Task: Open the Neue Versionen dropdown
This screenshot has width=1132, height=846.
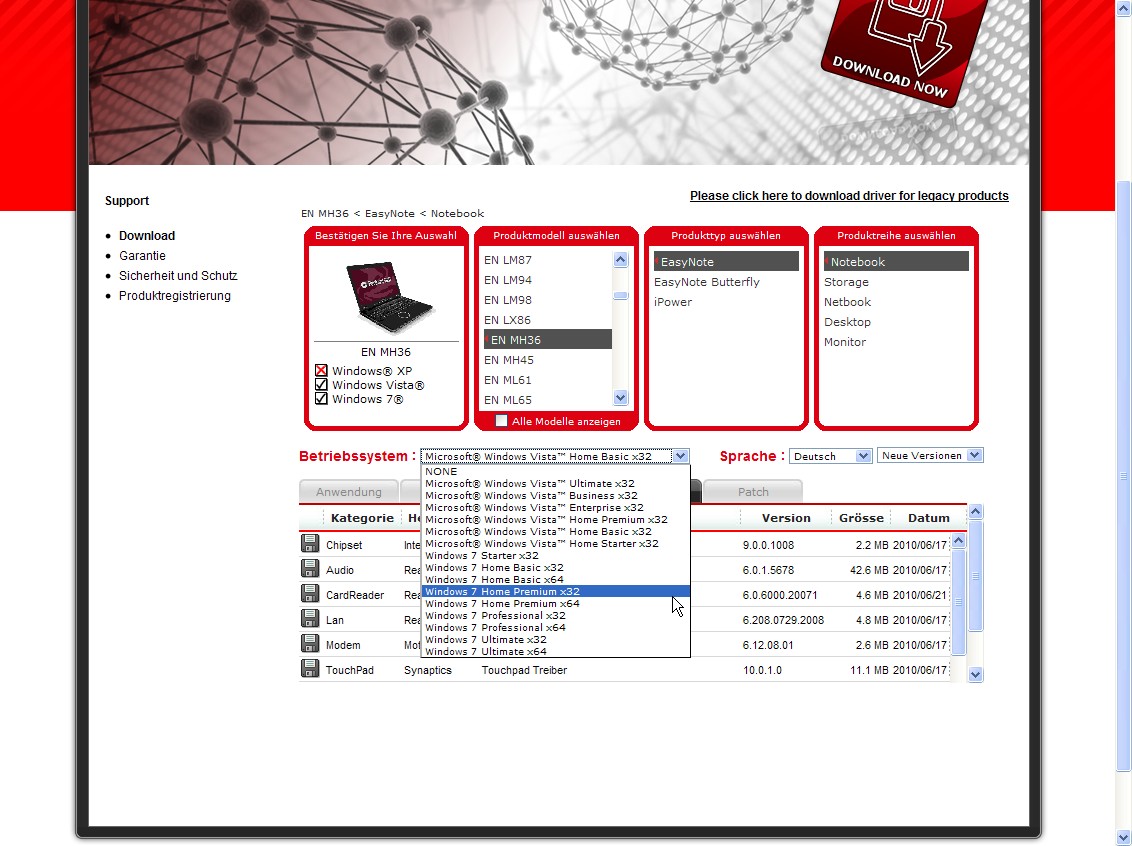Action: tap(930, 455)
